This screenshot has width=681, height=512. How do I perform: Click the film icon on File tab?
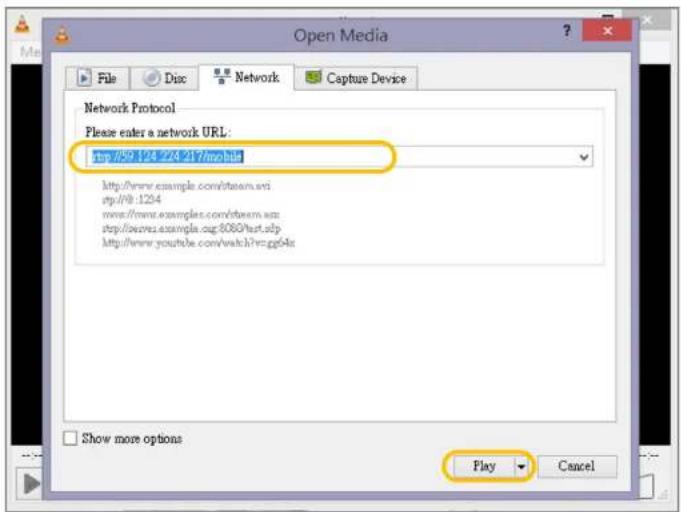pos(84,78)
